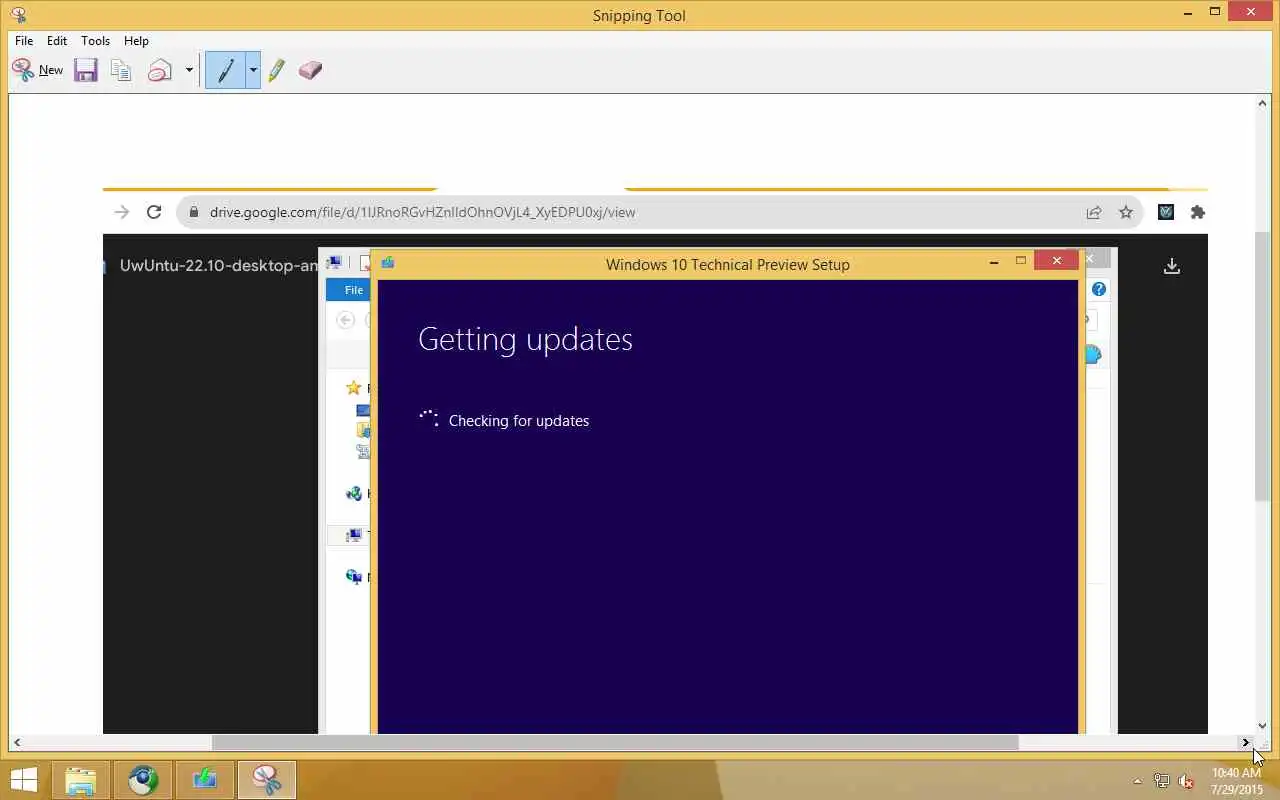
Task: Minimize the Windows 10 Technical Preview Setup window
Action: click(x=994, y=262)
